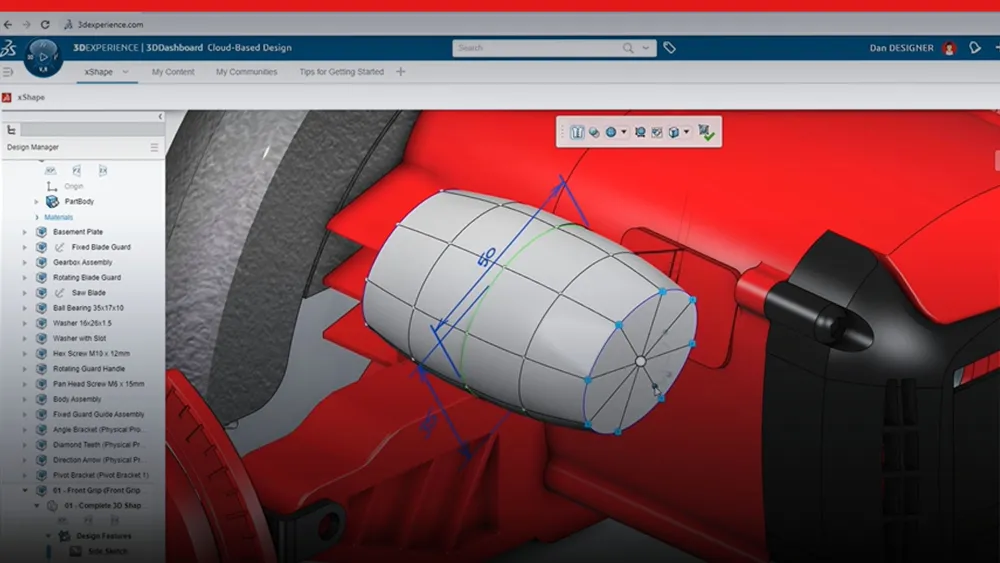Screen dimensions: 1000x563
Task: Click the xShape app icon in widget header
Action: click(6, 98)
